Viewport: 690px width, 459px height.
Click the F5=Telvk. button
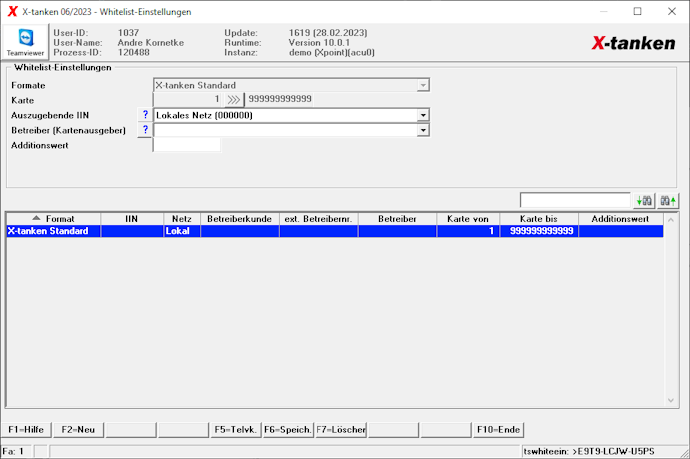pyautogui.click(x=235, y=430)
